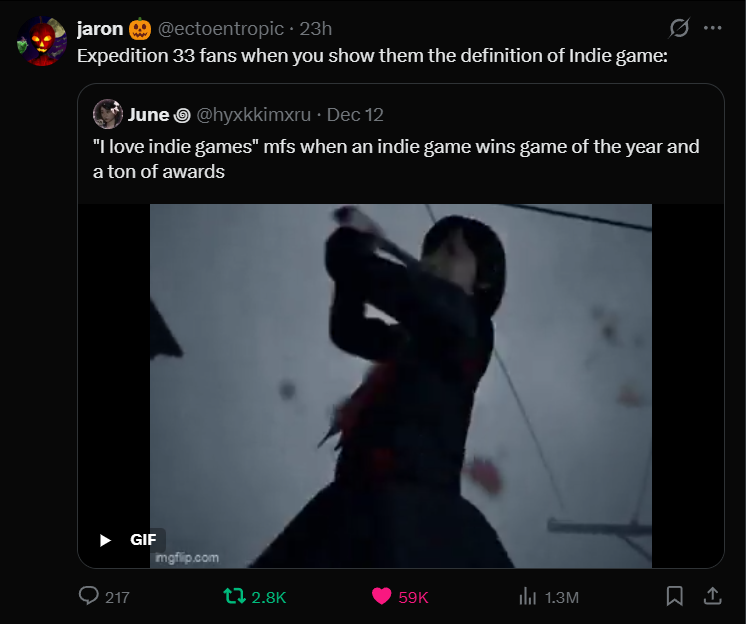
Task: Play the GIF with the play arrow
Action: click(105, 540)
